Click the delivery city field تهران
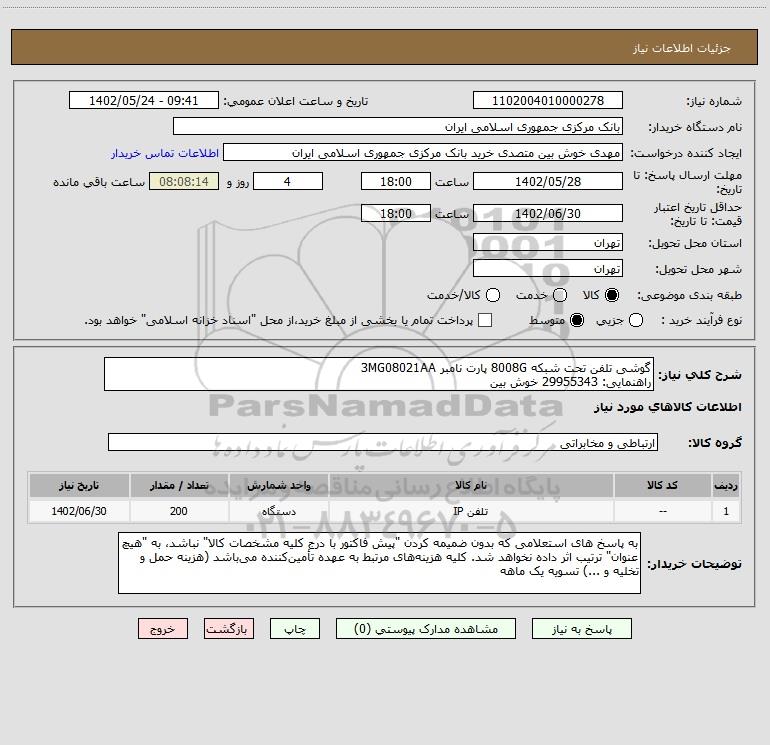 point(548,269)
